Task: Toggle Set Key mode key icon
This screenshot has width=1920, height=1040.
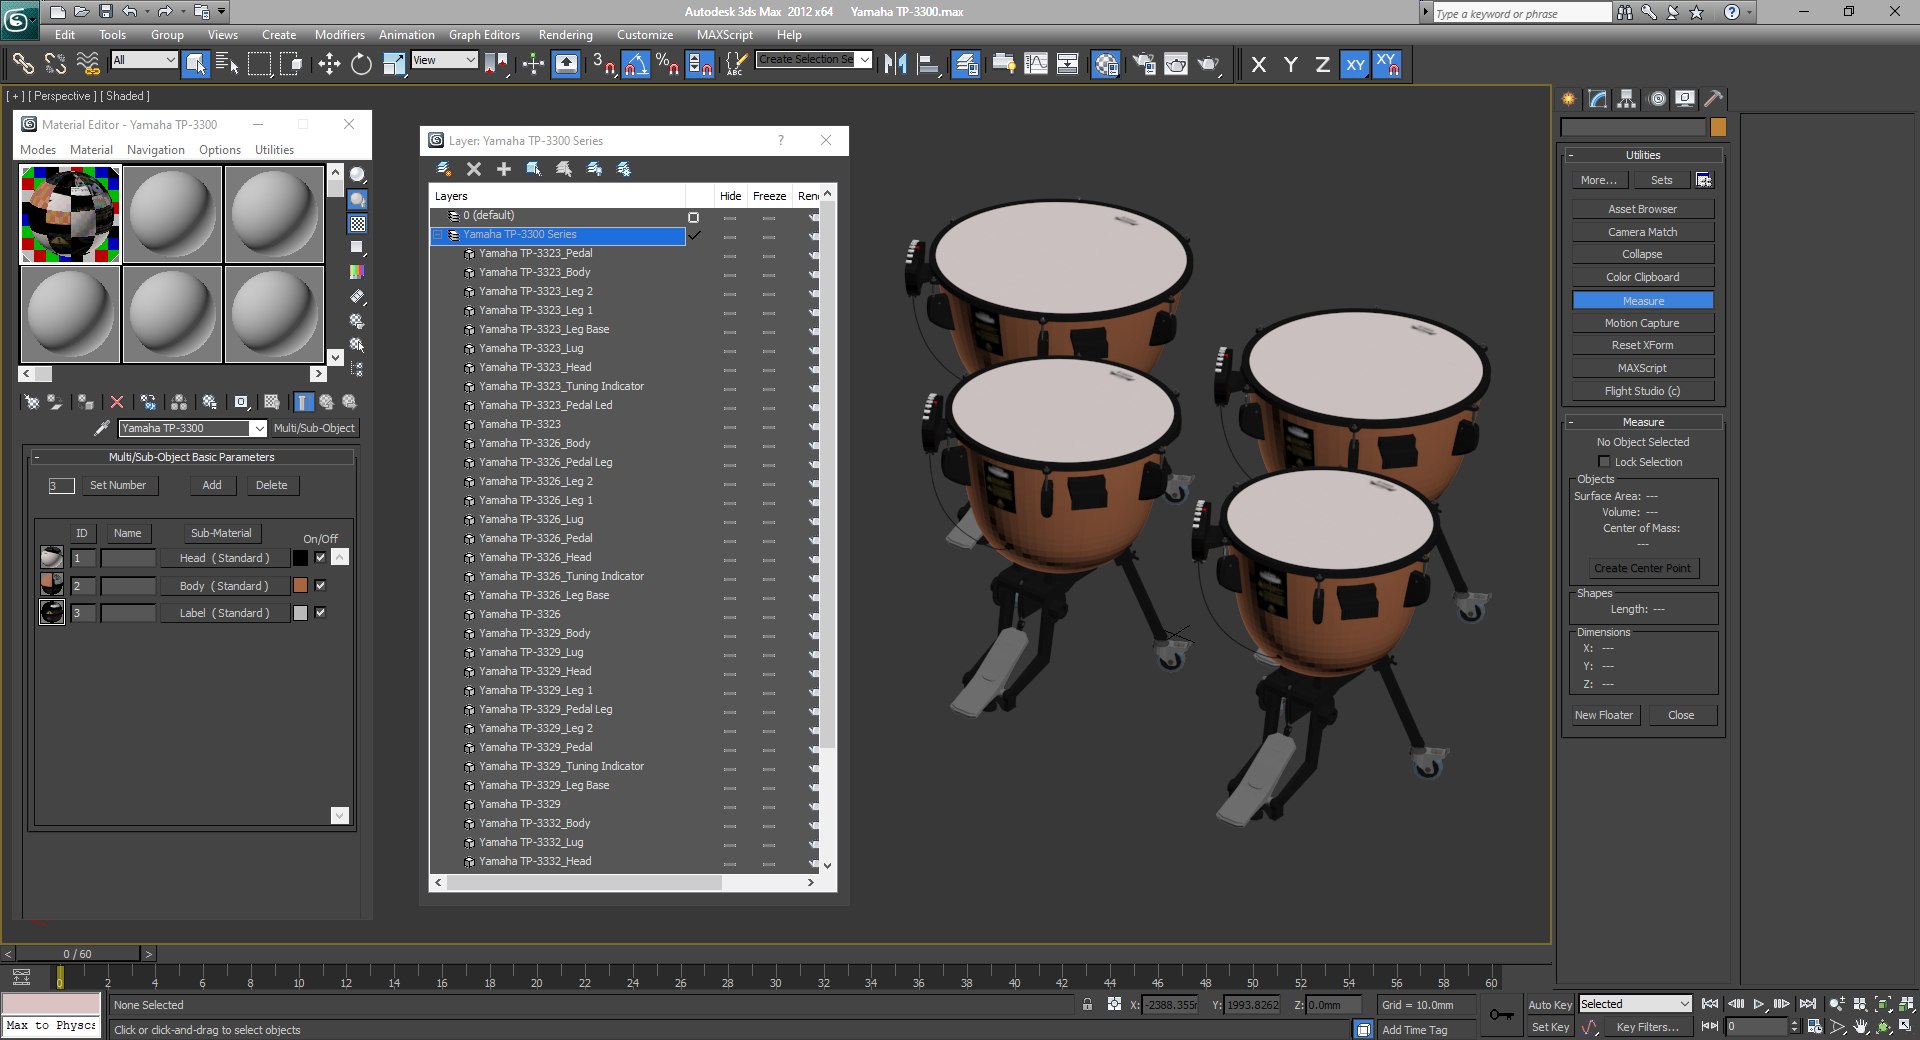Action: click(x=1501, y=1015)
